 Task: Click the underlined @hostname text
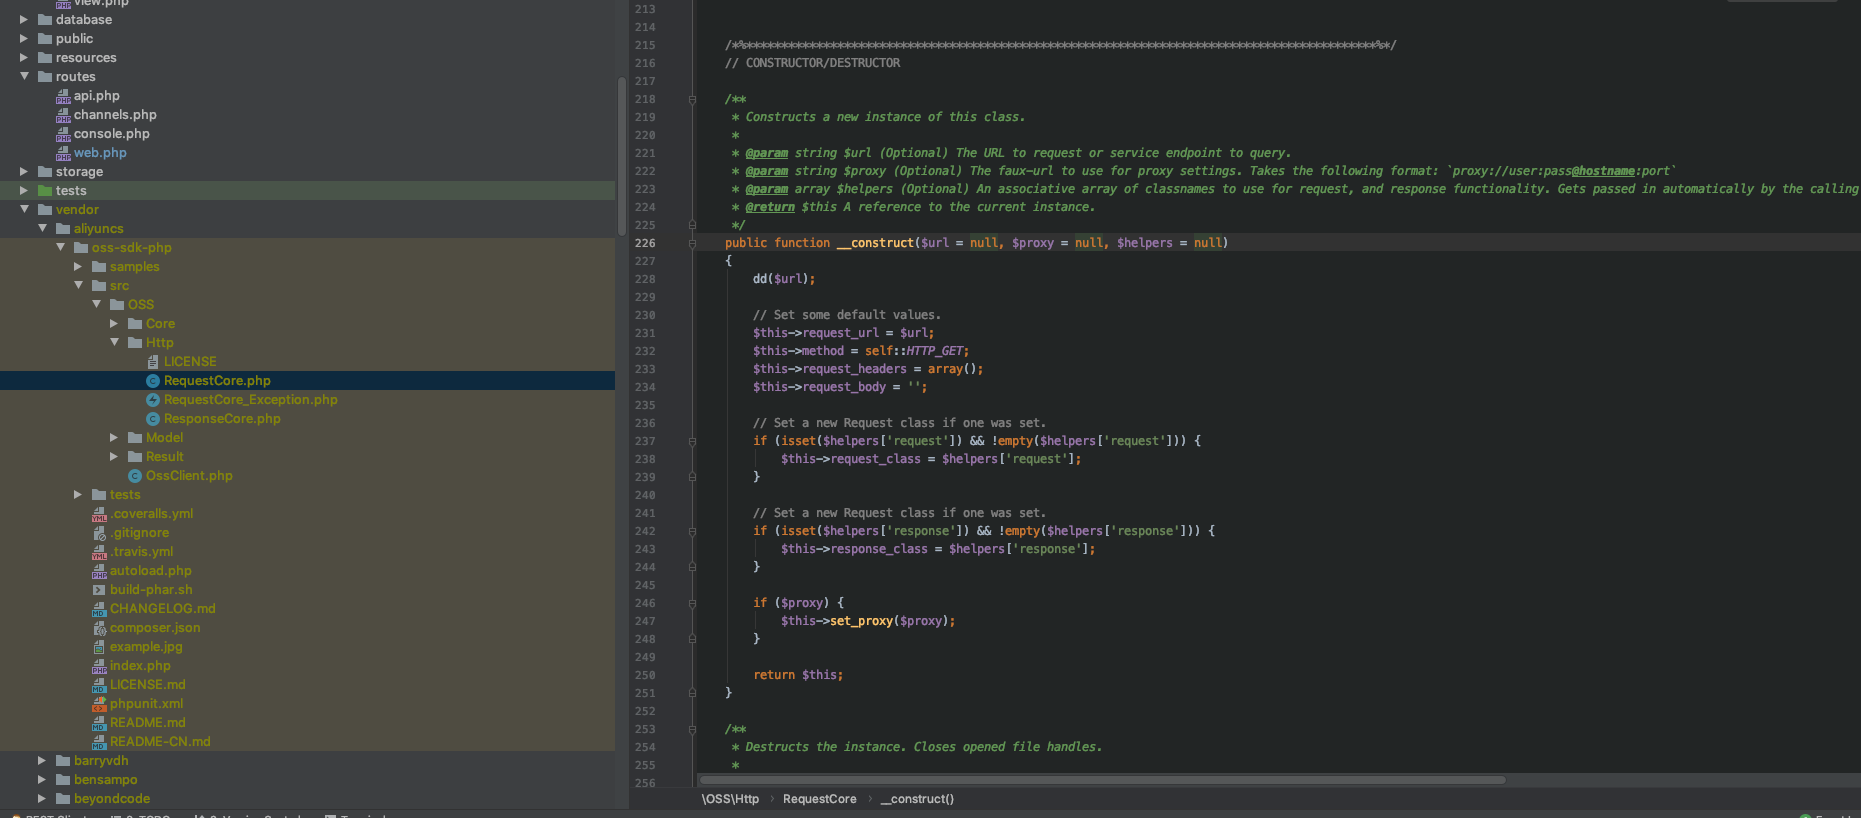(1603, 171)
